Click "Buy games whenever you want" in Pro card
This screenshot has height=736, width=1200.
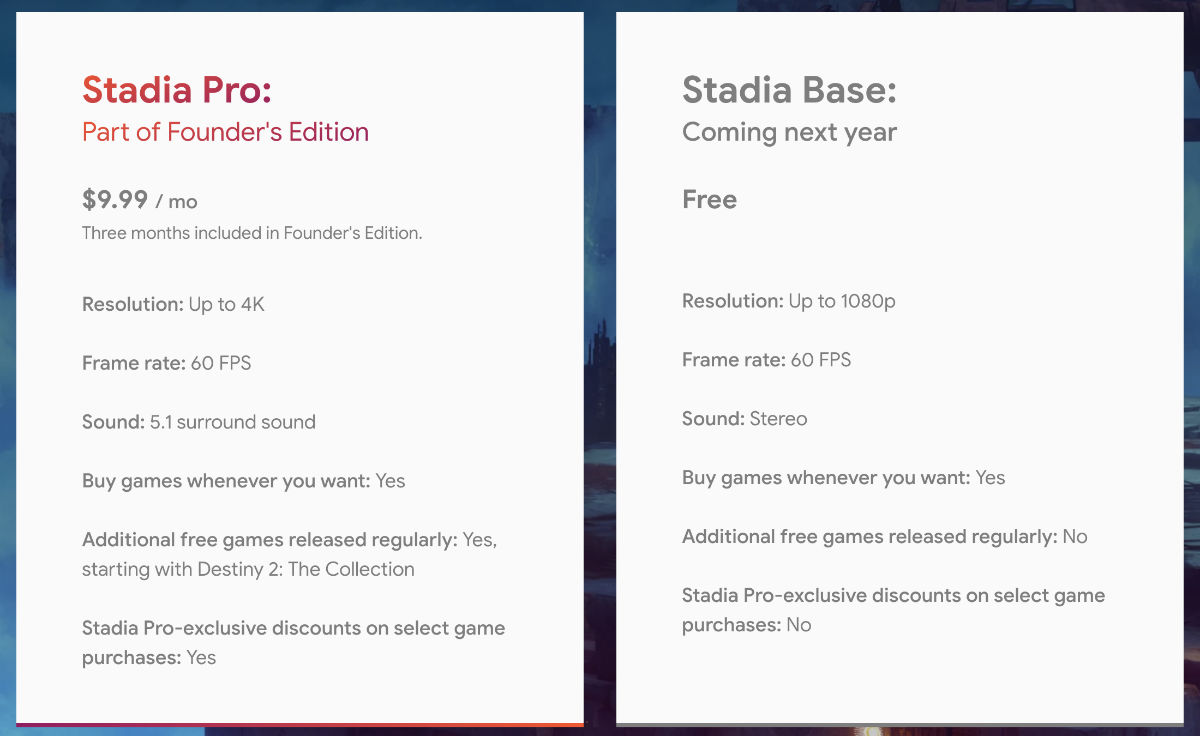pos(243,481)
